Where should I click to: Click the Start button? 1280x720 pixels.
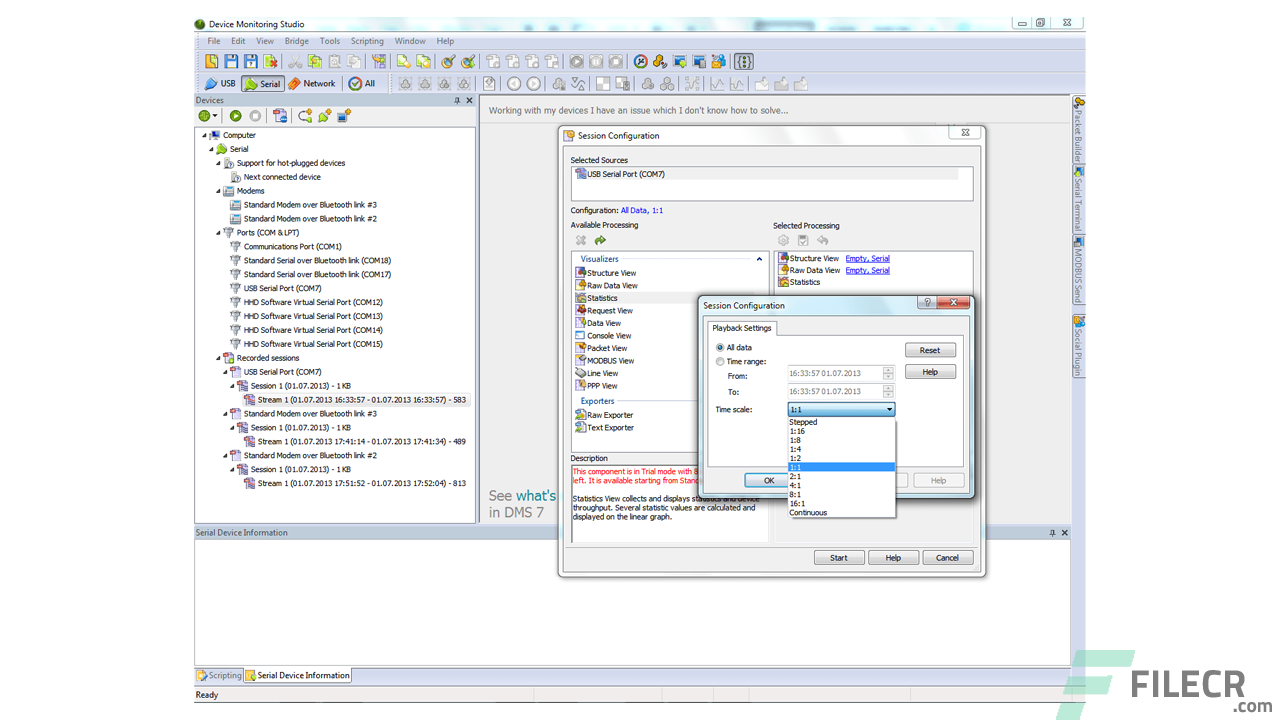coord(839,558)
